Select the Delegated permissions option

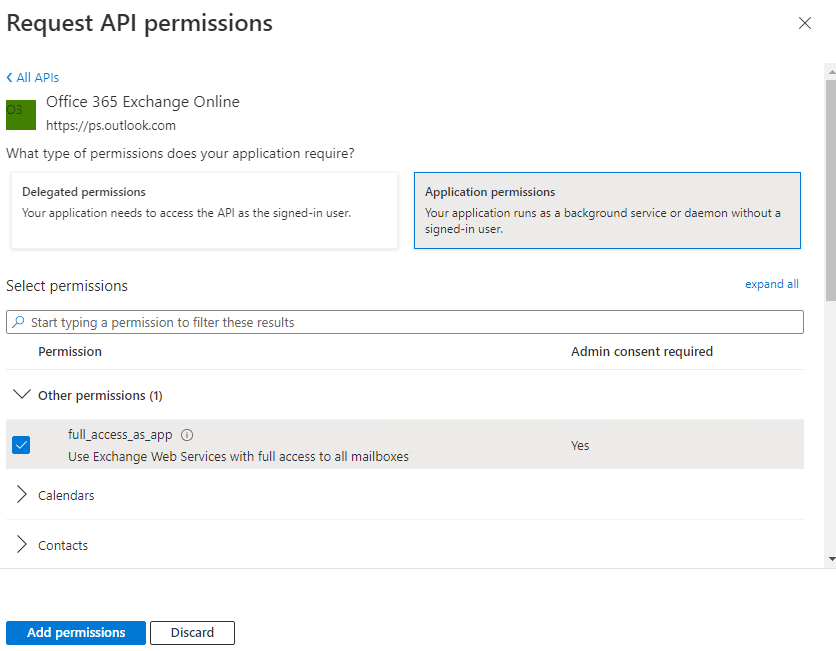click(x=204, y=210)
